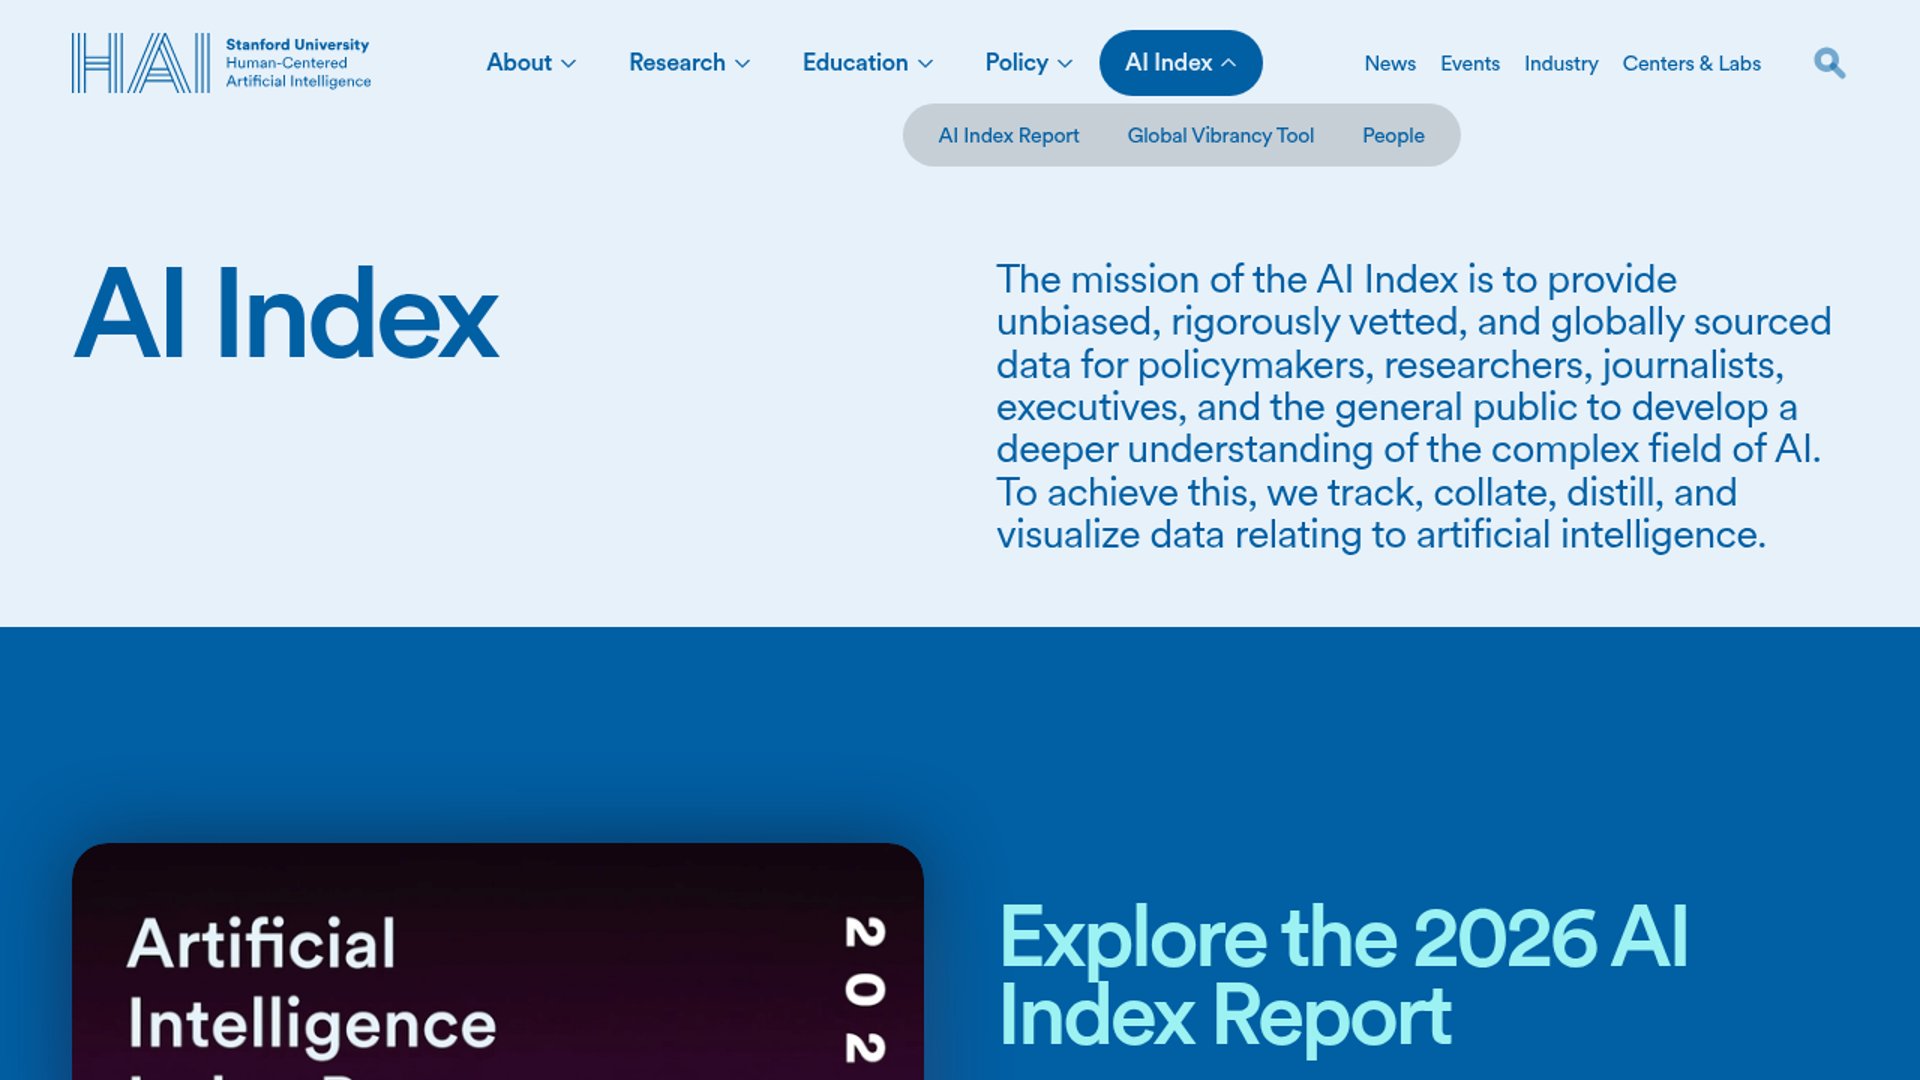This screenshot has width=1920, height=1080.
Task: Click the vertical 202 year text on cover
Action: click(x=865, y=988)
